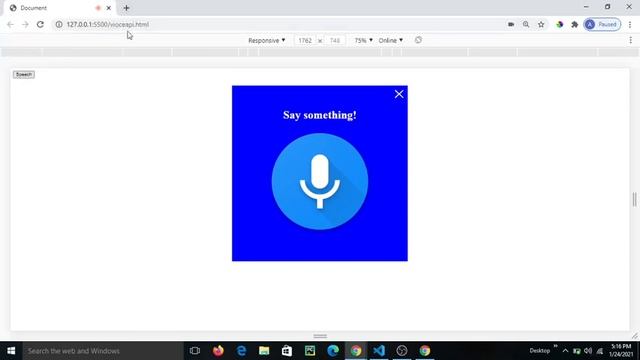This screenshot has height=360, width=640.
Task: Select the Document tab
Action: tap(60, 8)
